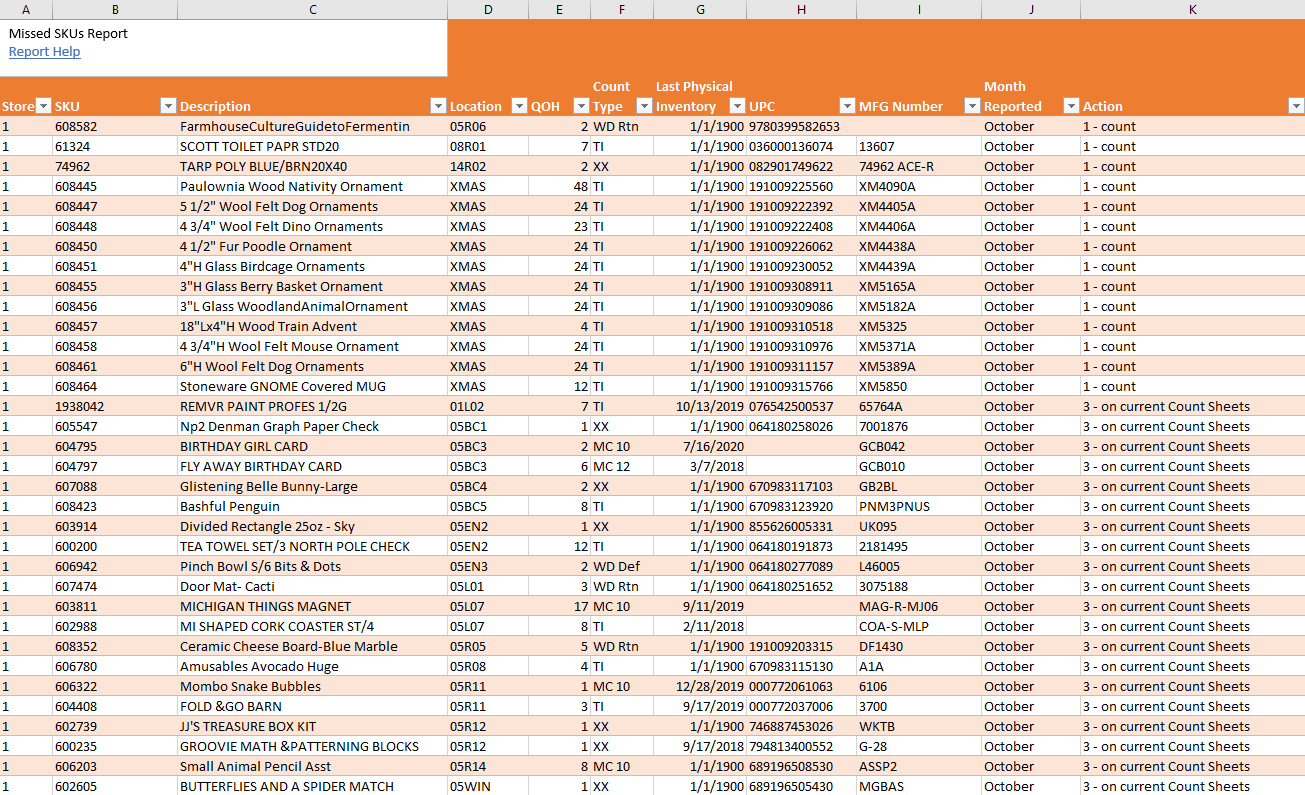Viewport: 1305px width, 795px height.
Task: Open the Location column filter dropdown
Action: (519, 106)
